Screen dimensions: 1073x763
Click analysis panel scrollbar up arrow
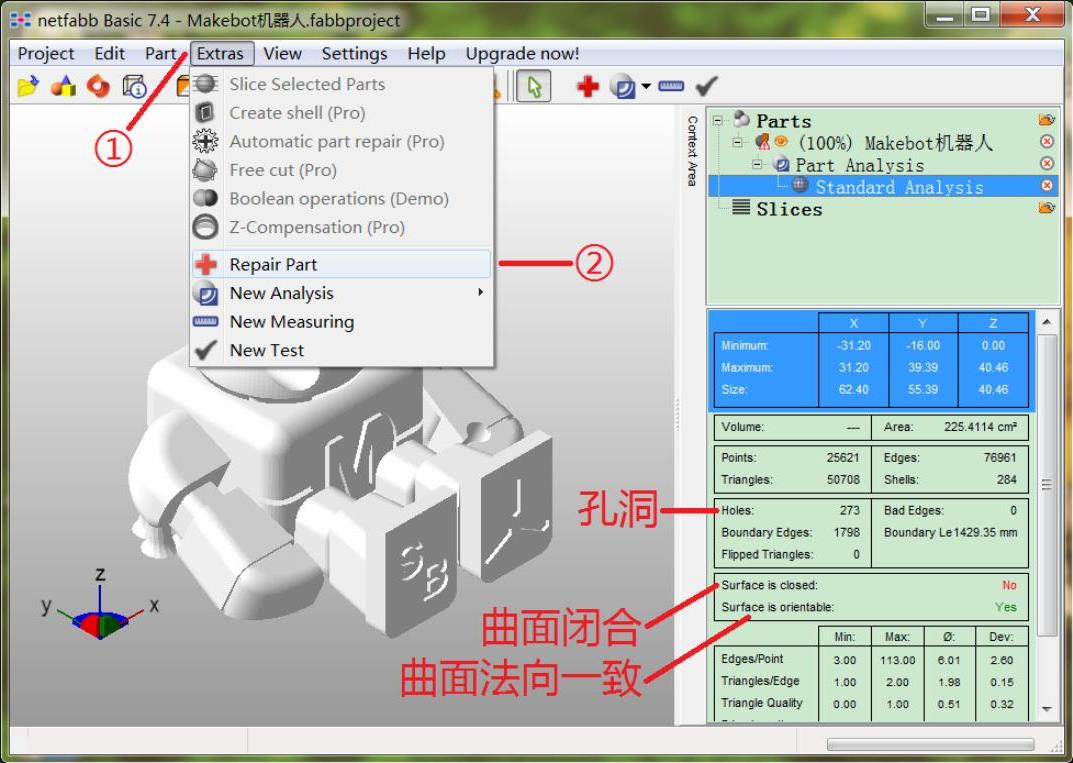tap(1047, 322)
